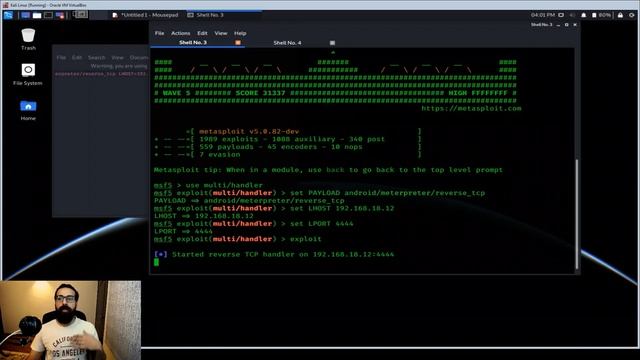Image resolution: width=640 pixels, height=360 pixels.
Task: Click the show desktop panel launcher
Action: [25, 15]
